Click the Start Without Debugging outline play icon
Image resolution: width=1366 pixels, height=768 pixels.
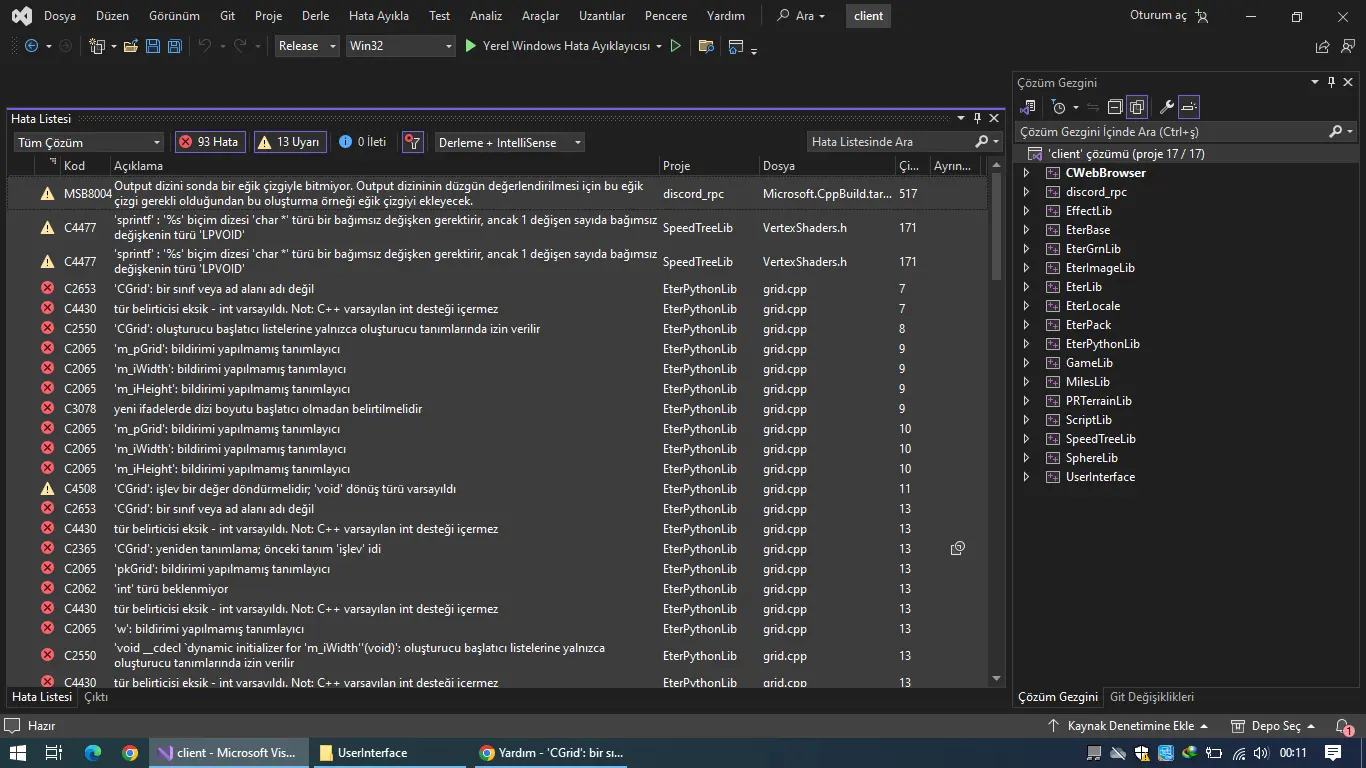point(676,46)
